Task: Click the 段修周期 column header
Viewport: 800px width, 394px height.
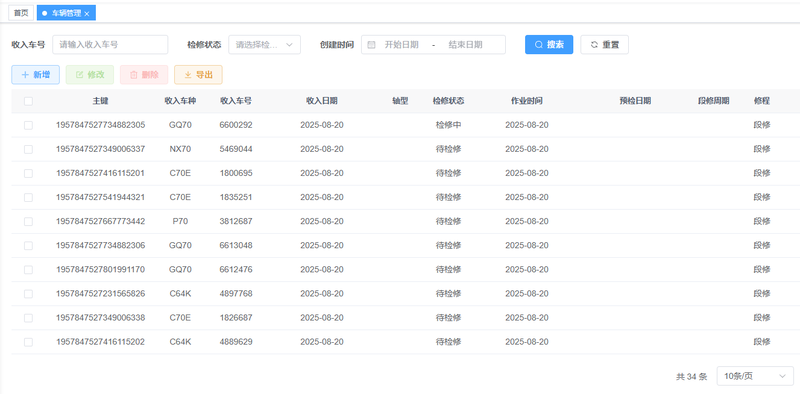Action: click(713, 101)
